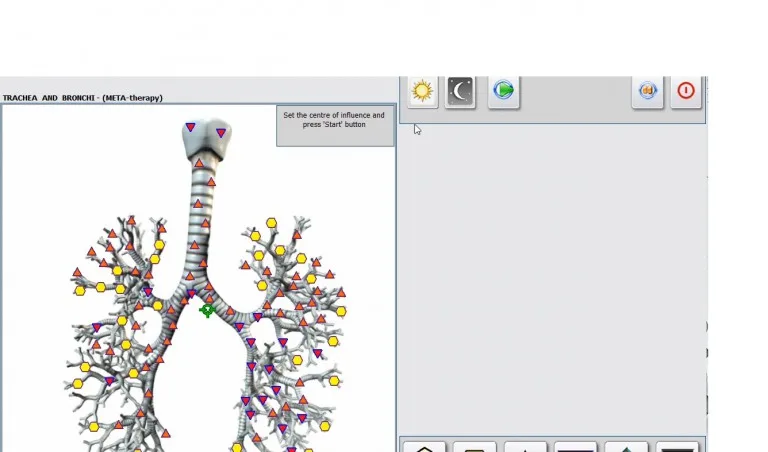Click the red power exit icon
Viewport: 768px width, 452px height.
click(686, 91)
